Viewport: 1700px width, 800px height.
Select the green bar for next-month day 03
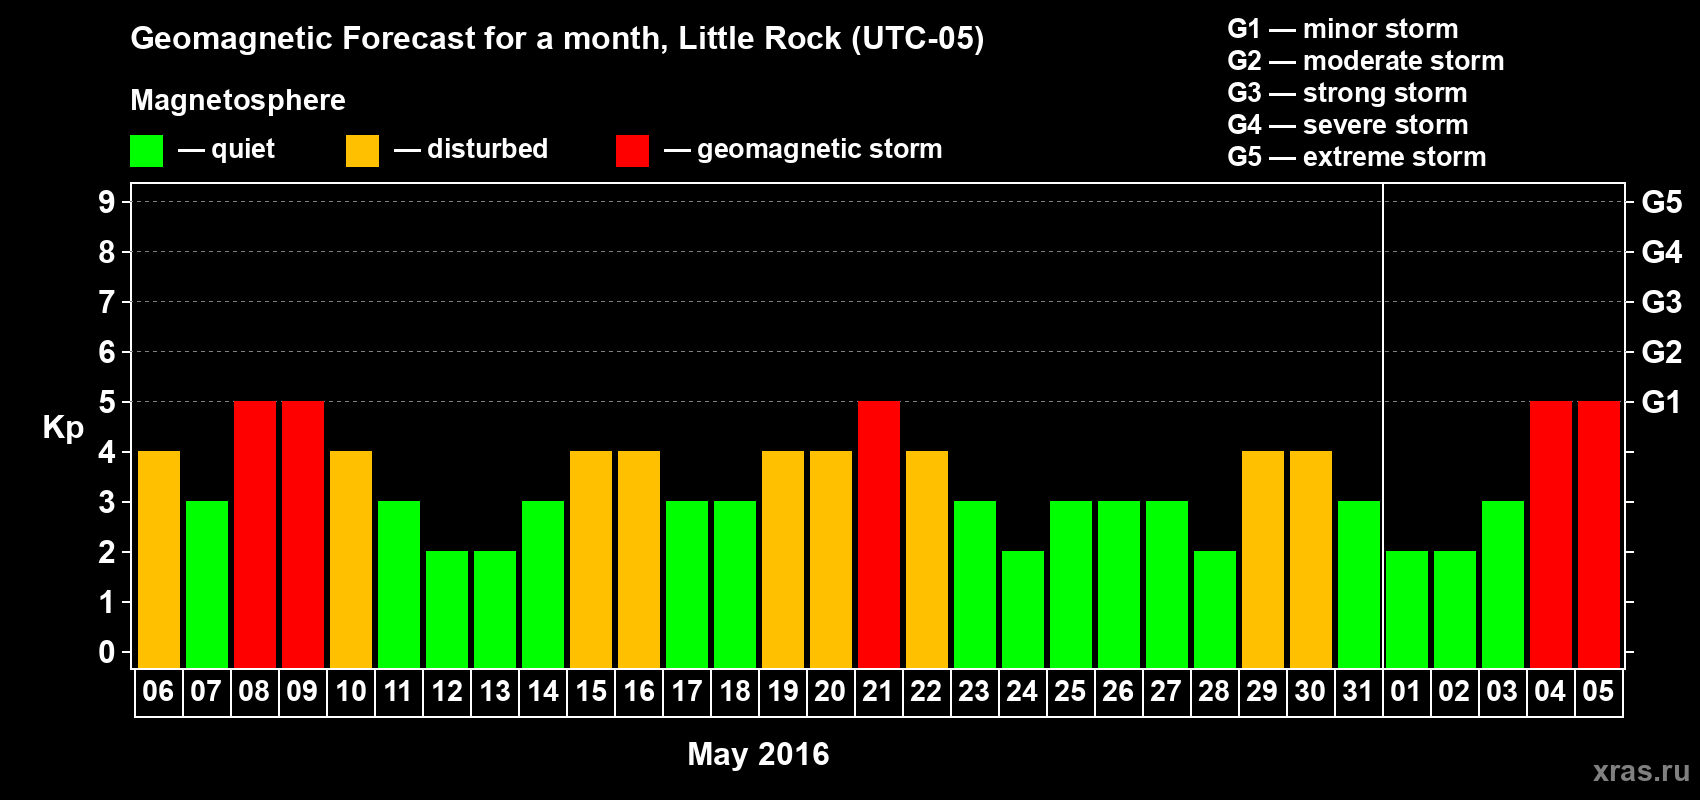[x=1503, y=585]
